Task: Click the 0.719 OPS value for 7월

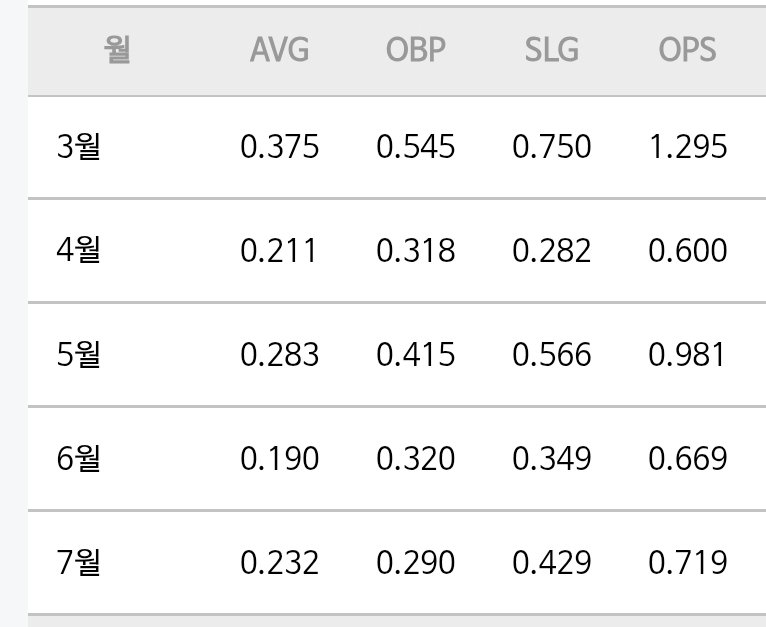Action: tap(688, 562)
